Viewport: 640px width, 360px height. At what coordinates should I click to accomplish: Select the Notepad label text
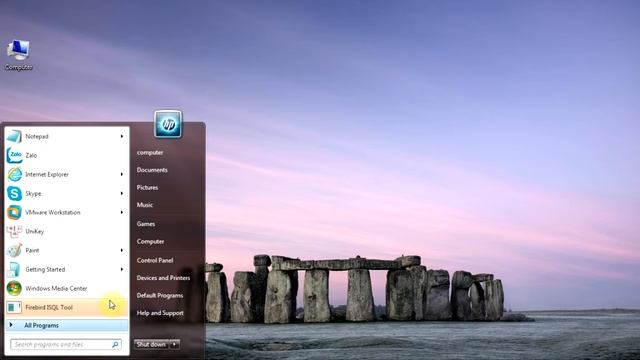tap(37, 136)
